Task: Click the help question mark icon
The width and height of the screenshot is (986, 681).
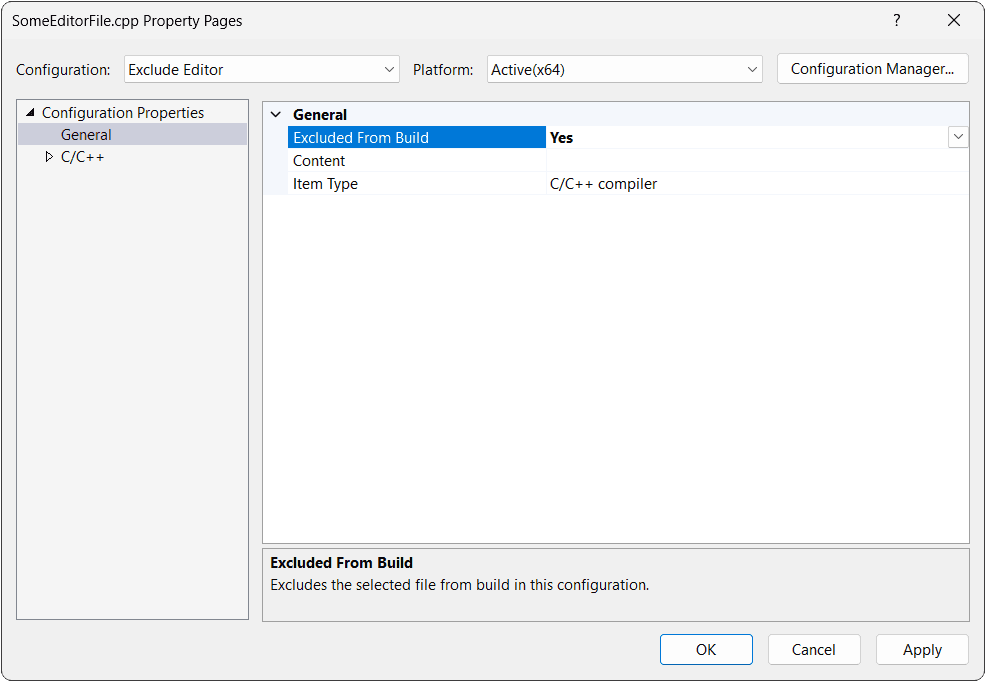Action: pyautogui.click(x=896, y=20)
